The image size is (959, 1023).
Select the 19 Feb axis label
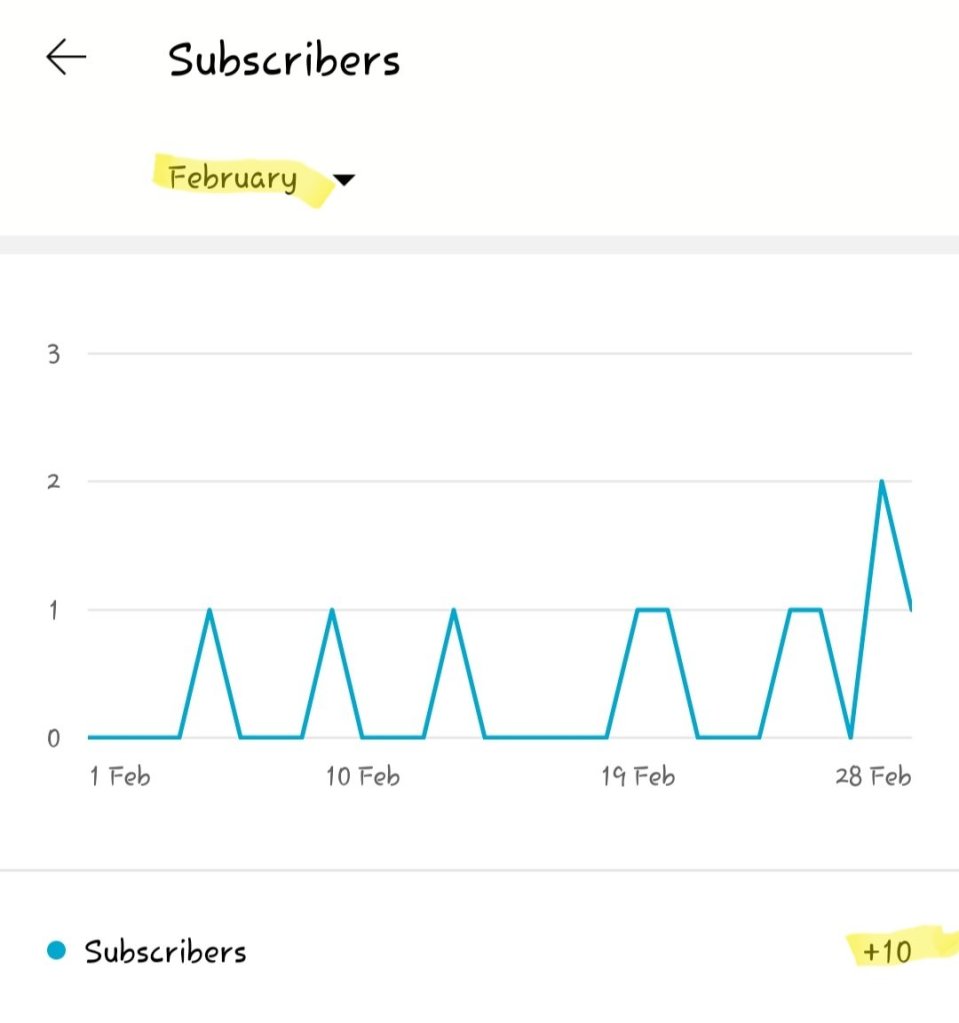click(637, 777)
